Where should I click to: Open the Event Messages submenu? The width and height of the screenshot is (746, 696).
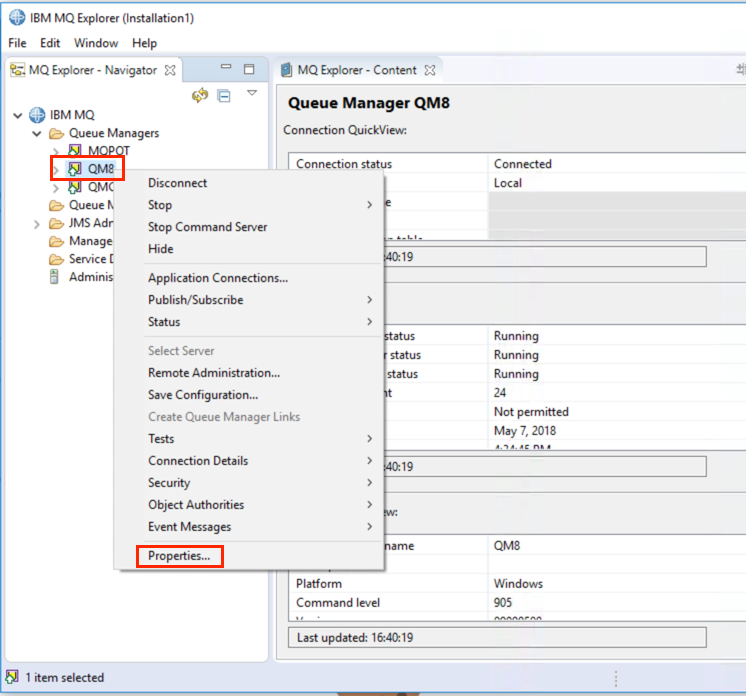tap(248, 527)
